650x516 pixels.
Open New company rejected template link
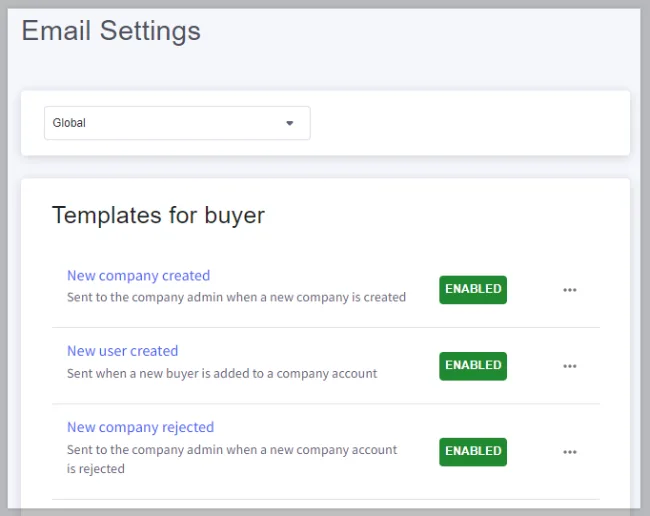[141, 427]
